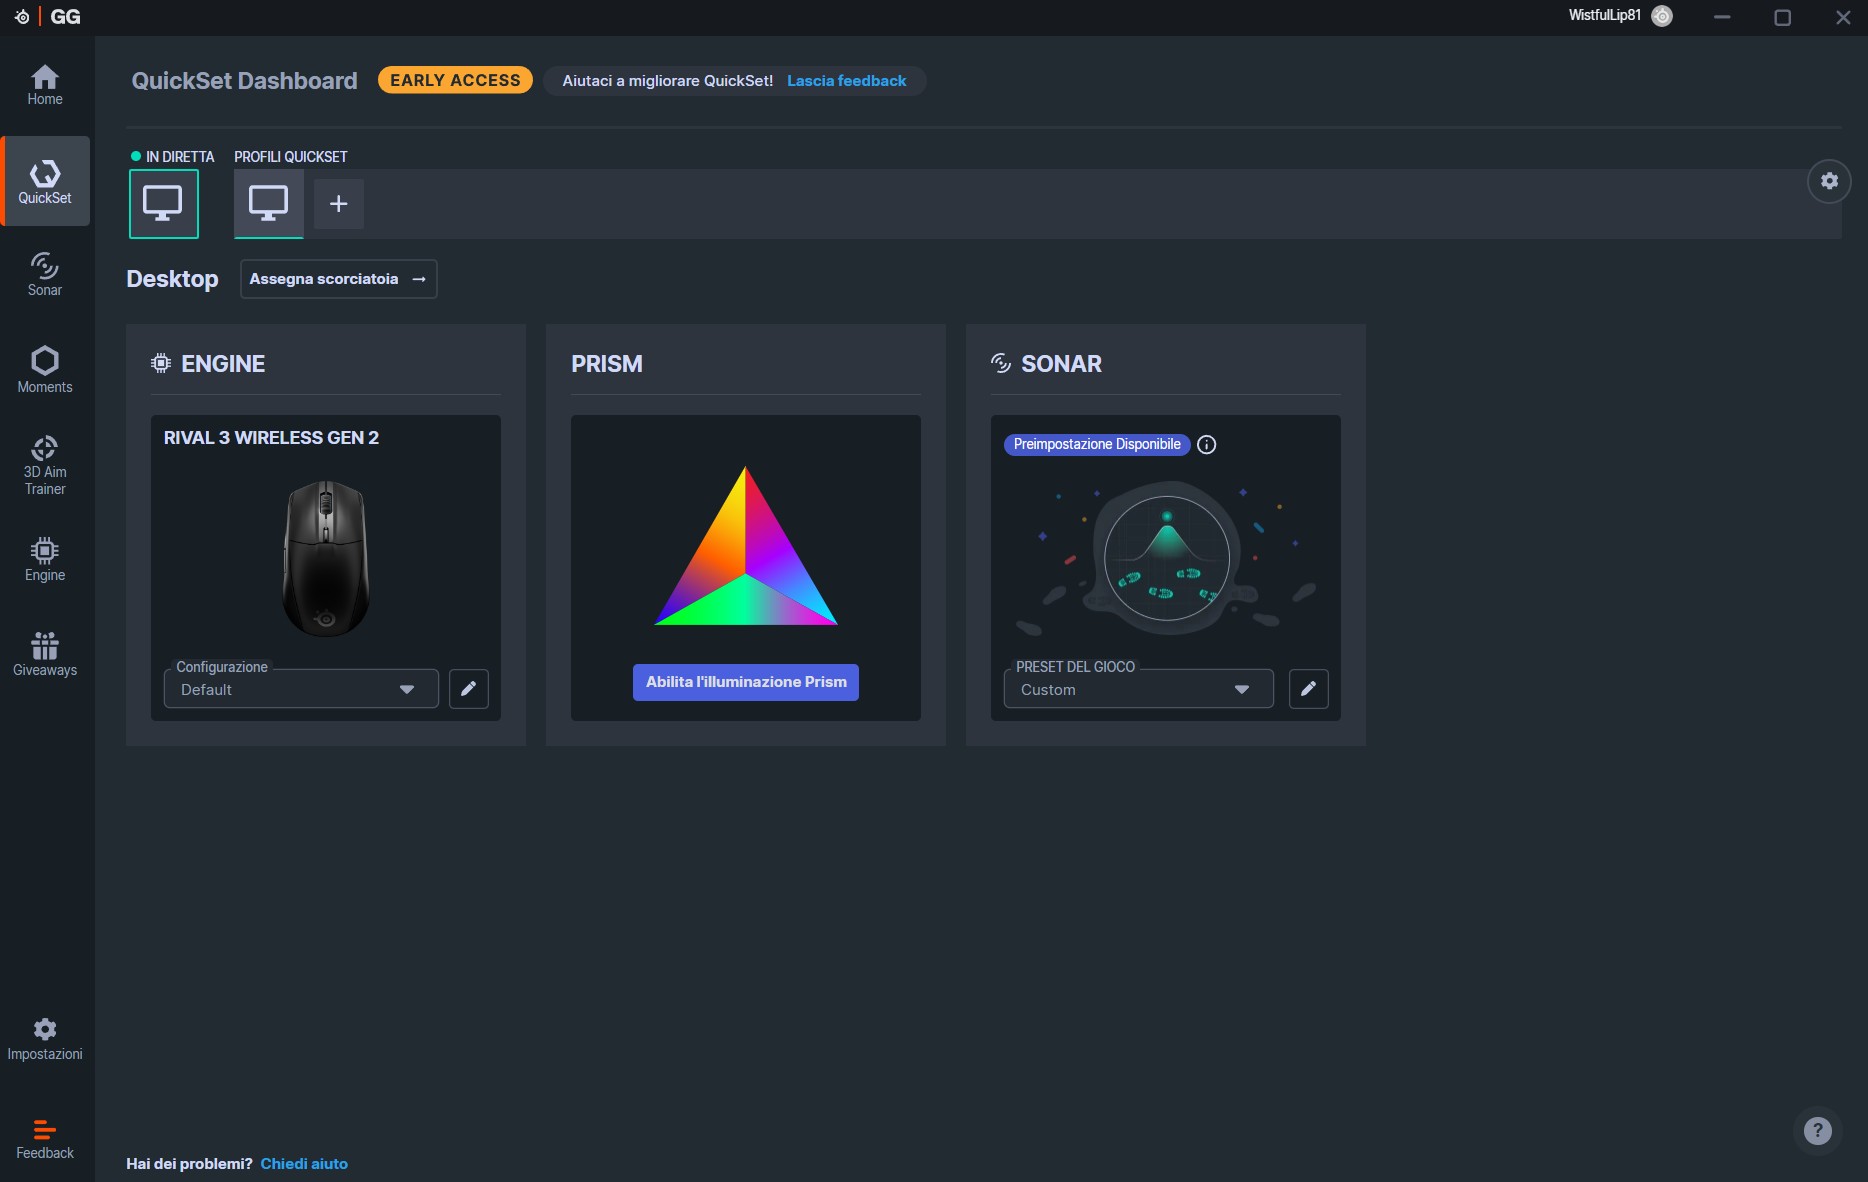This screenshot has height=1182, width=1868.
Task: Open Giveaways from the sidebar
Action: click(45, 654)
